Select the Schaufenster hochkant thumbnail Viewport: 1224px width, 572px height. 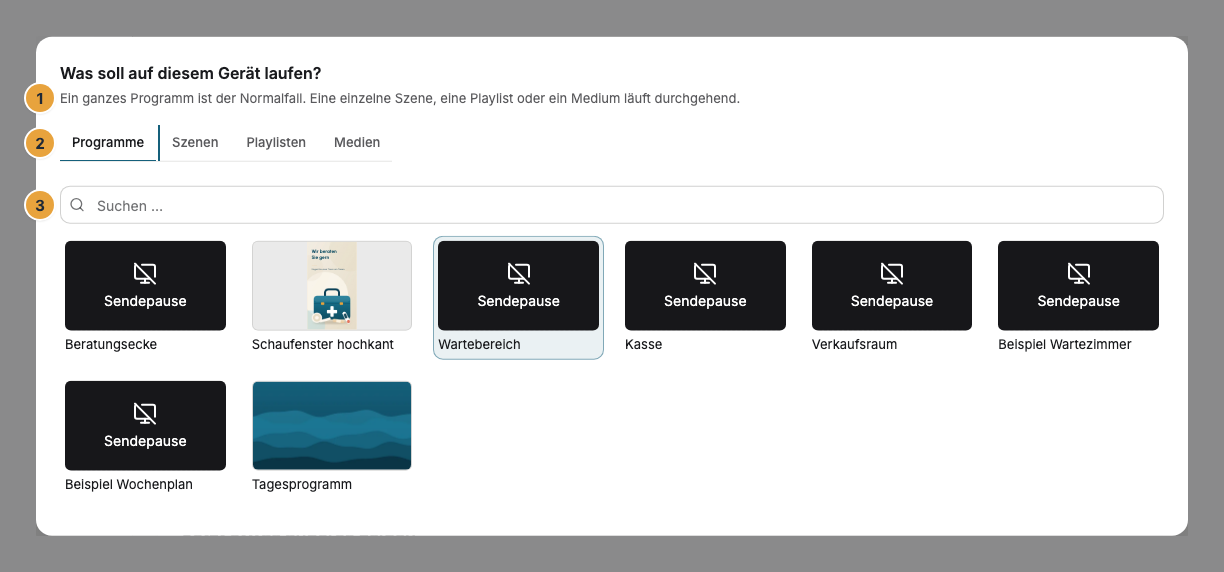tap(332, 286)
